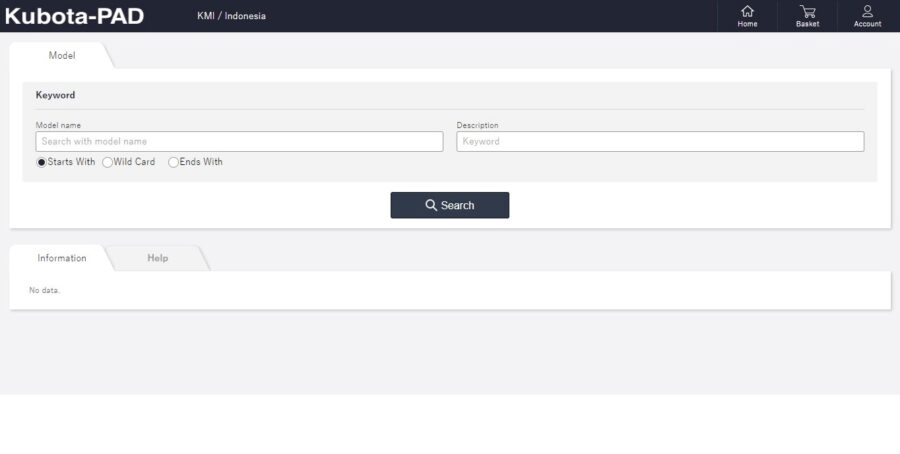Click the Basket label text

(x=807, y=24)
